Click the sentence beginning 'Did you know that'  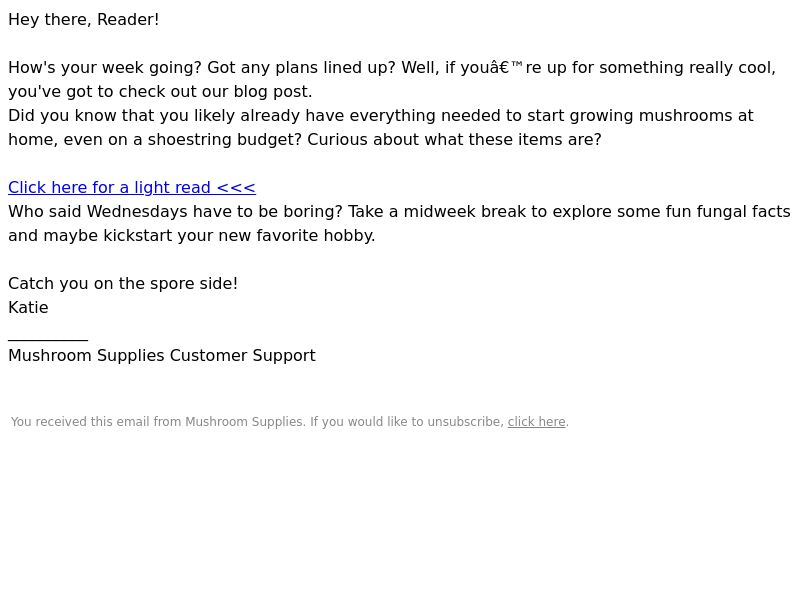click(381, 128)
